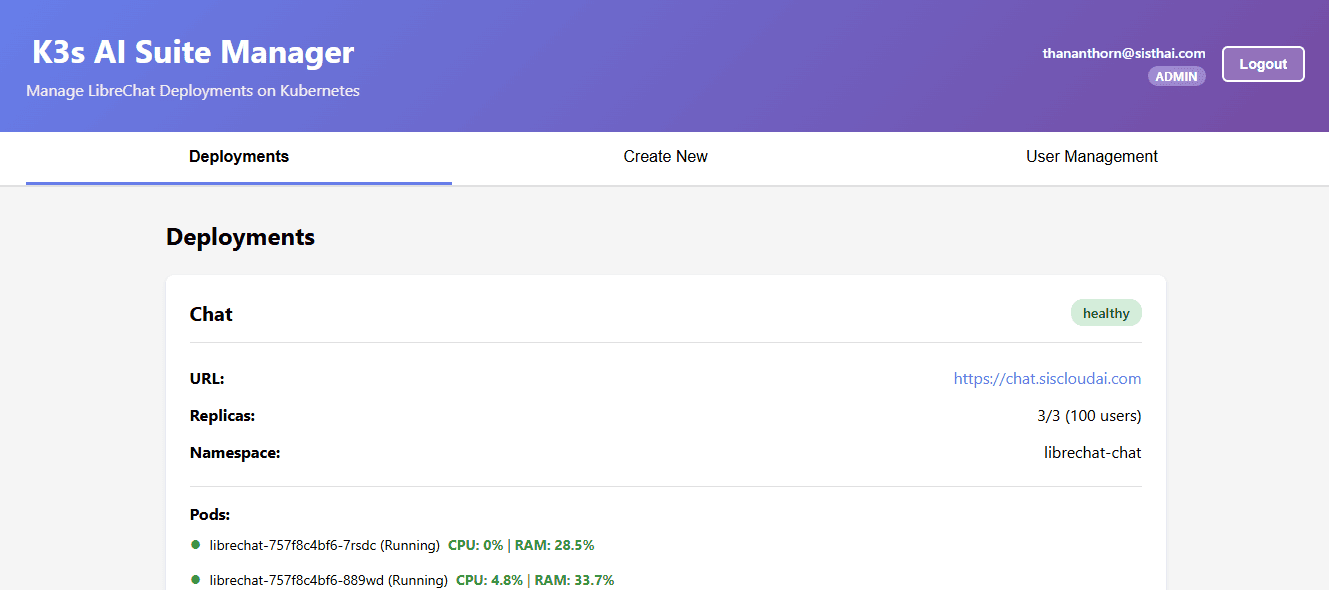This screenshot has height=590, width=1329.
Task: Click the thananthorn@sisthai.com user email
Action: point(1123,53)
